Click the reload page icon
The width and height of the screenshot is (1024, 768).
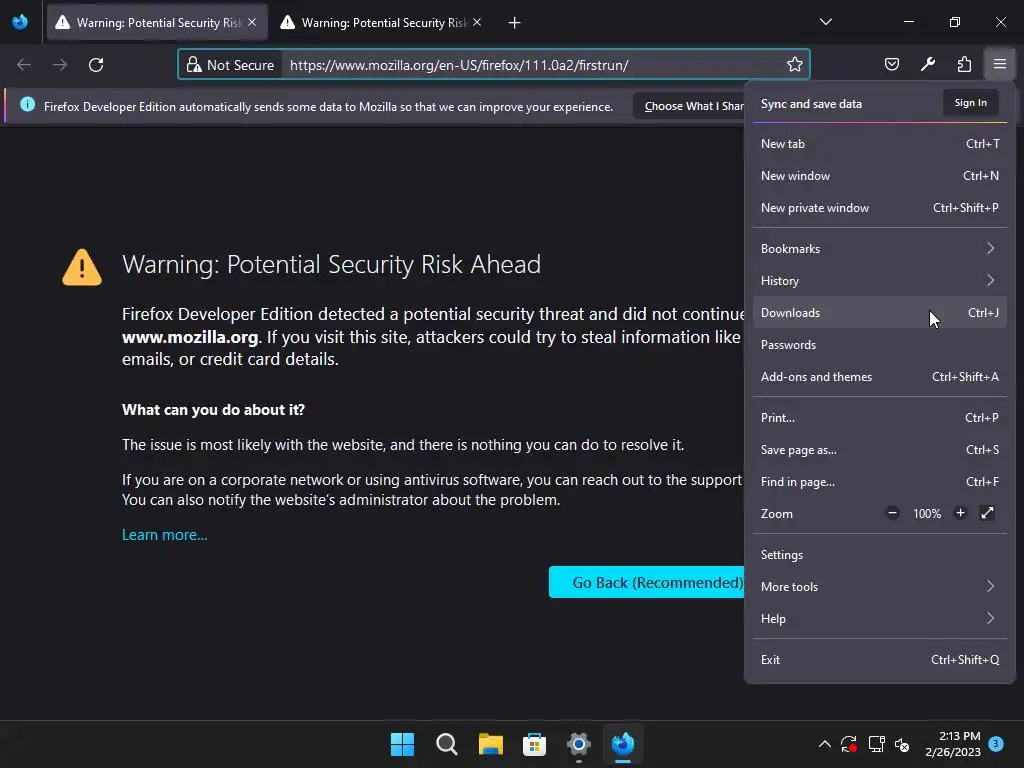click(96, 65)
